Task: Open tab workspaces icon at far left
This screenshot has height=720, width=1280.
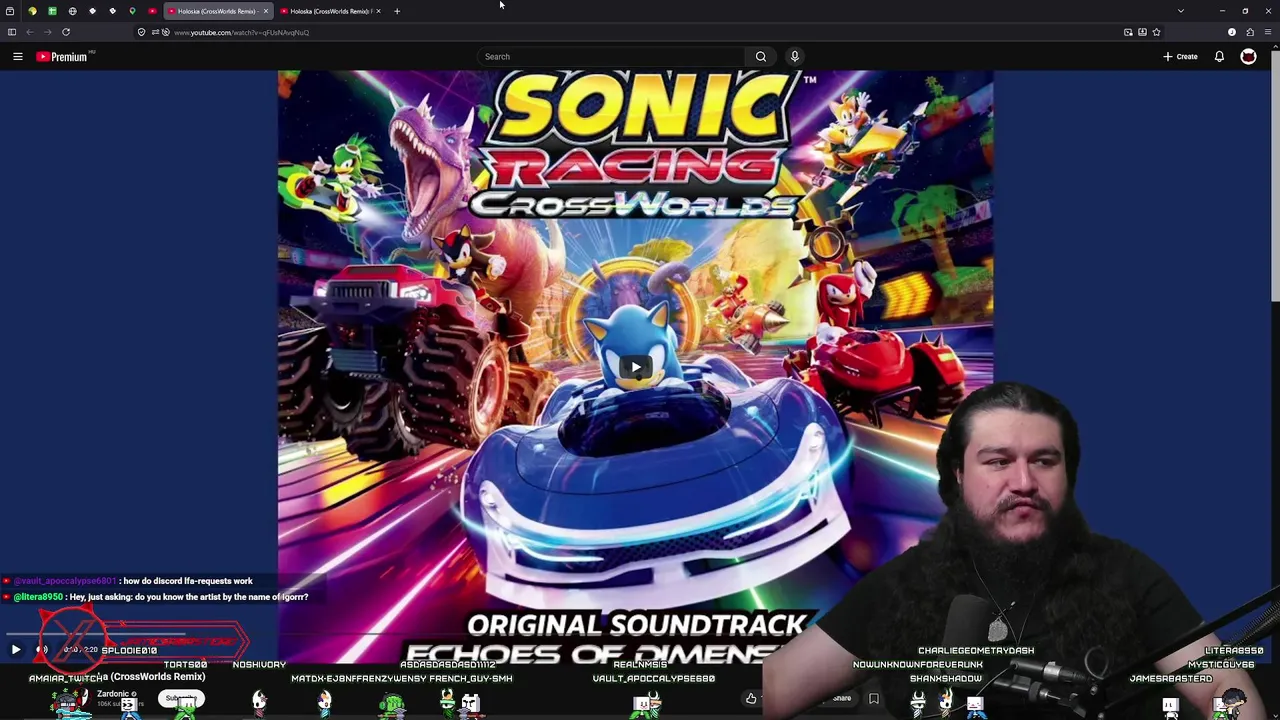Action: coord(10,11)
